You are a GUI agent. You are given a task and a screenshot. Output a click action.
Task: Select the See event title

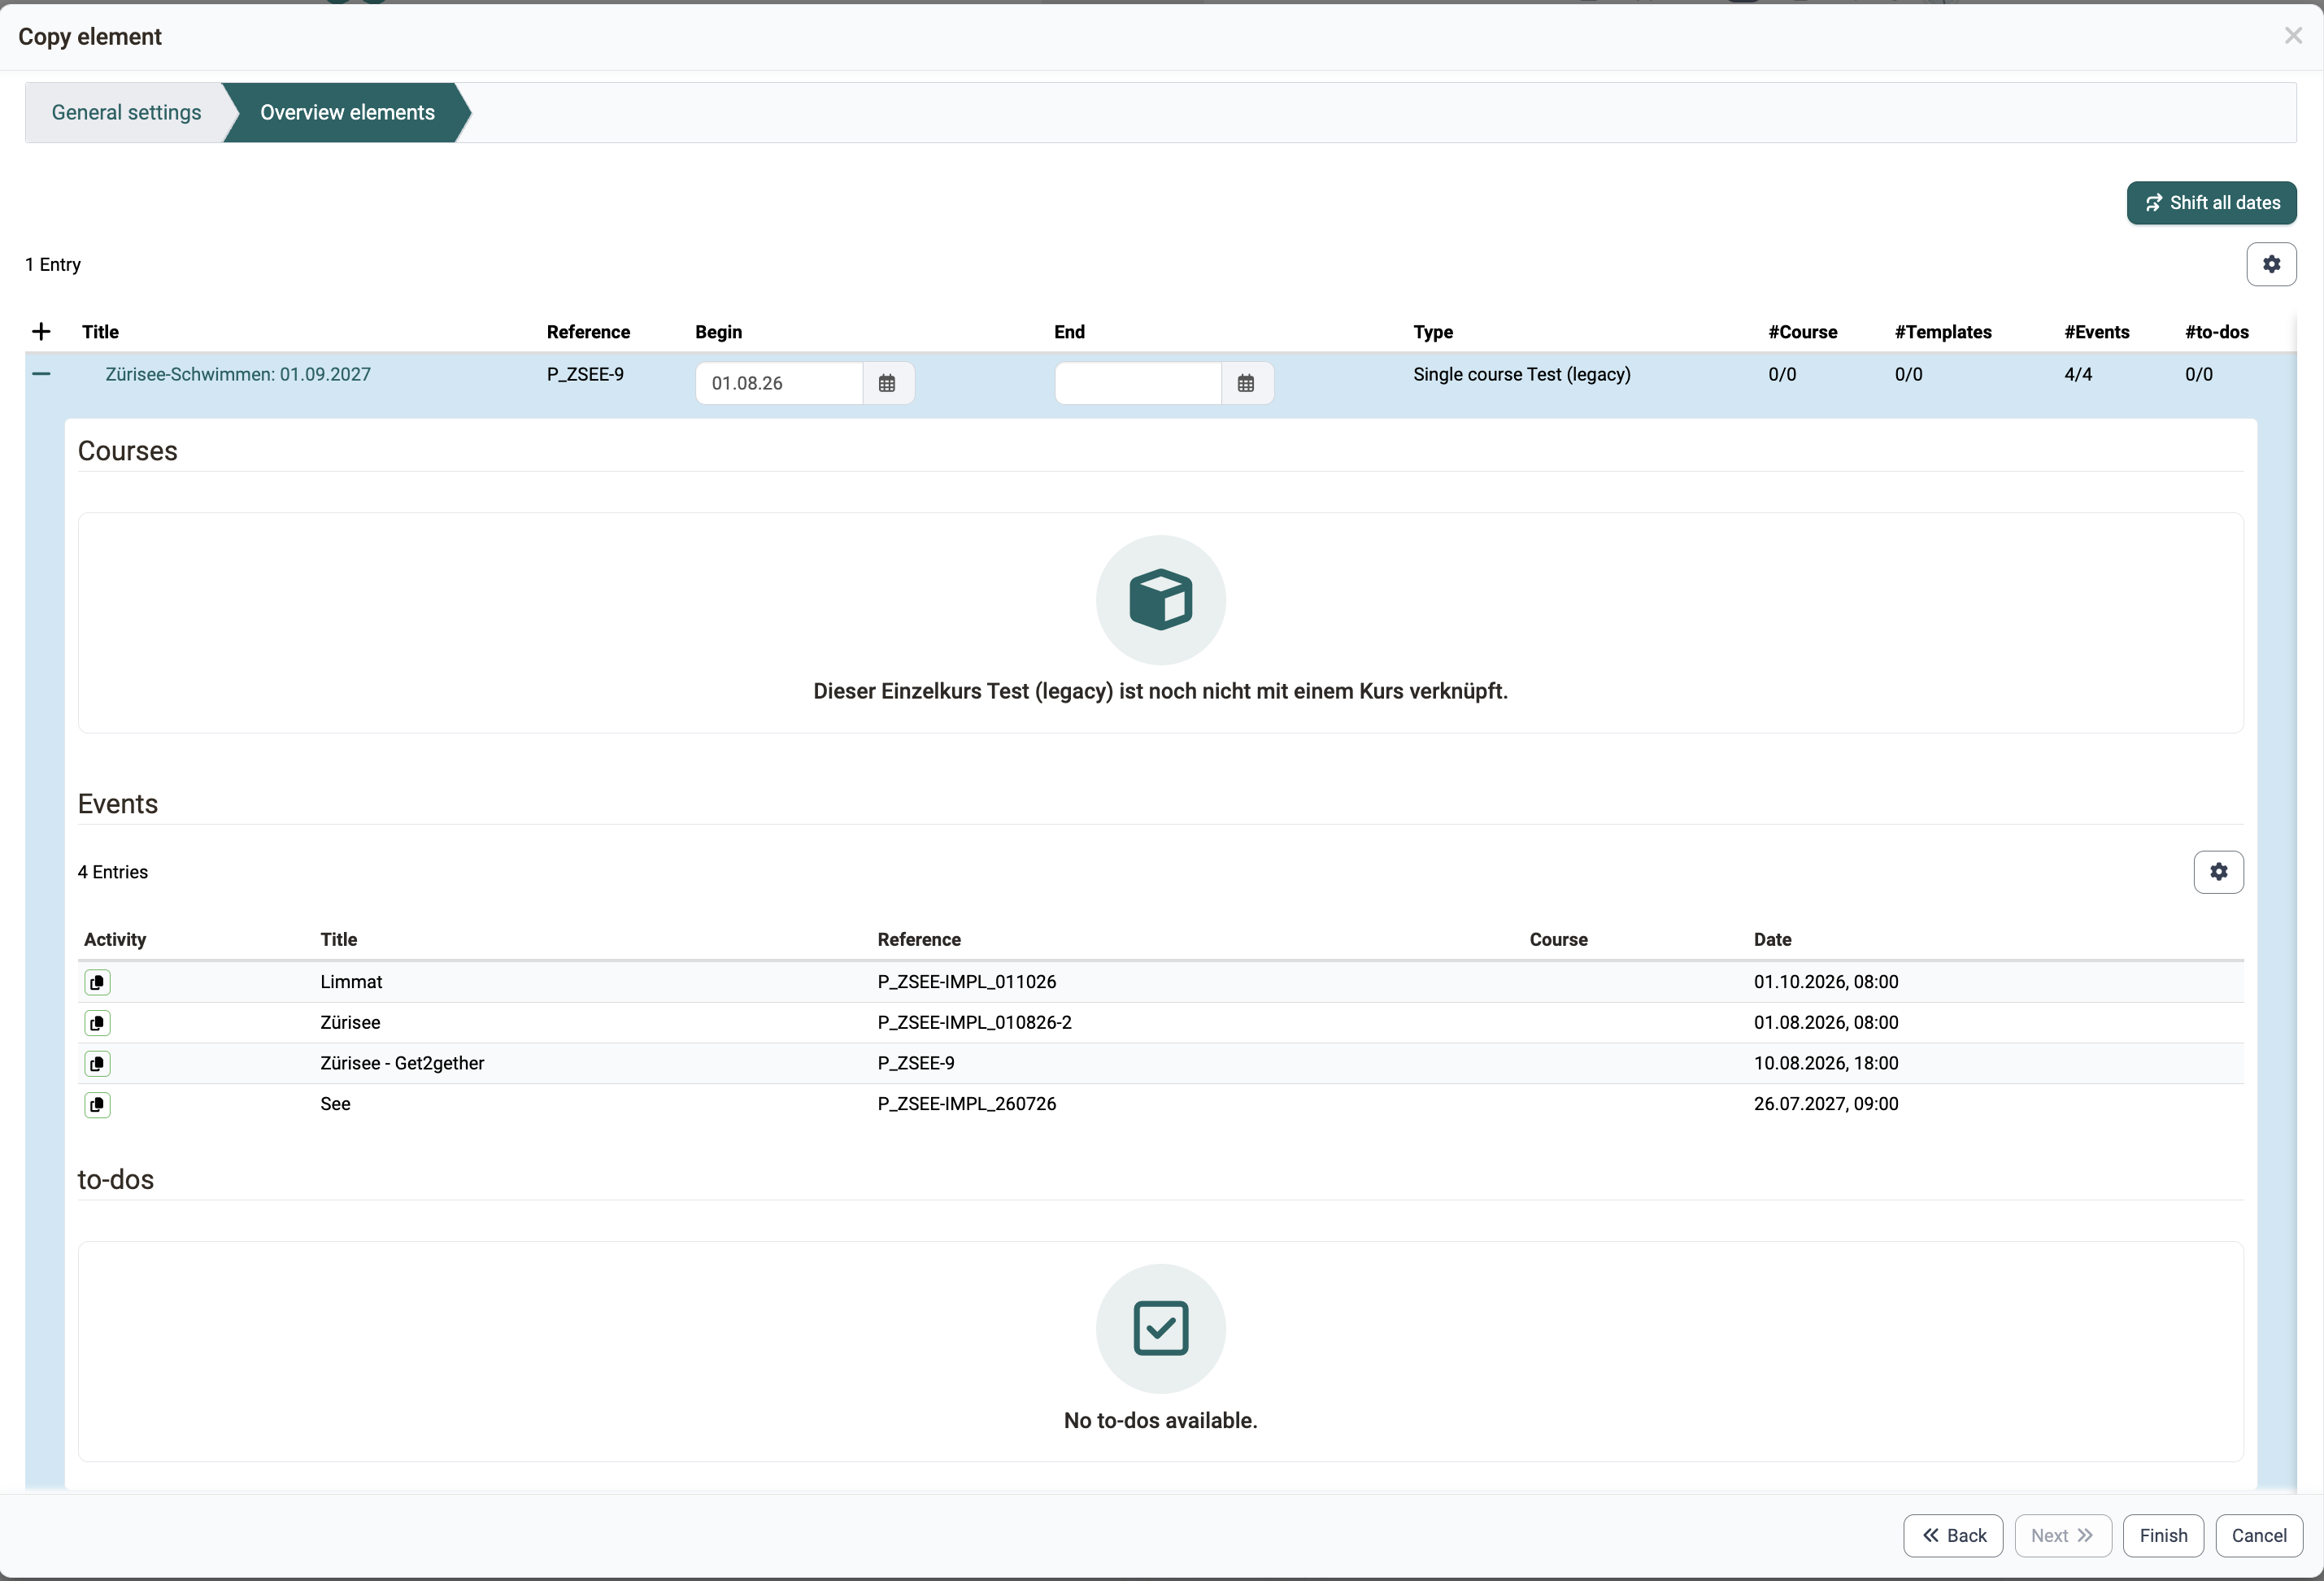tap(335, 1104)
